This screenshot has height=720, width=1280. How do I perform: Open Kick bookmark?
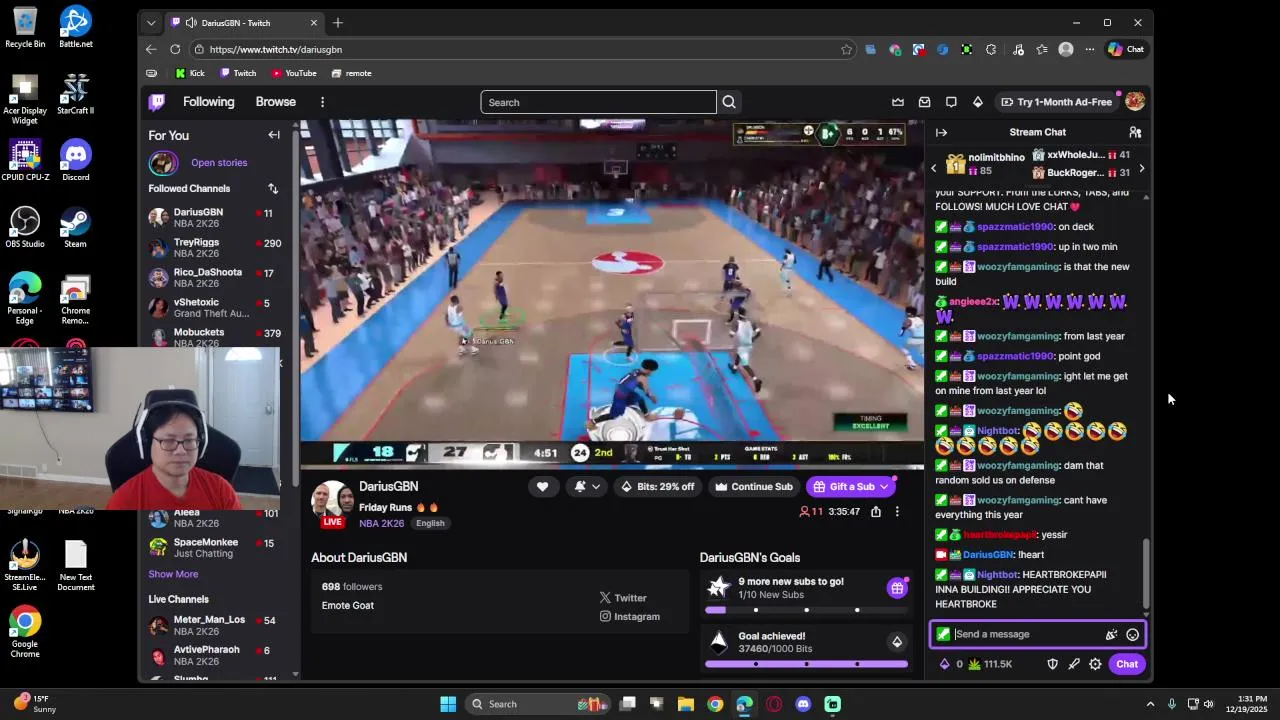tap(190, 73)
